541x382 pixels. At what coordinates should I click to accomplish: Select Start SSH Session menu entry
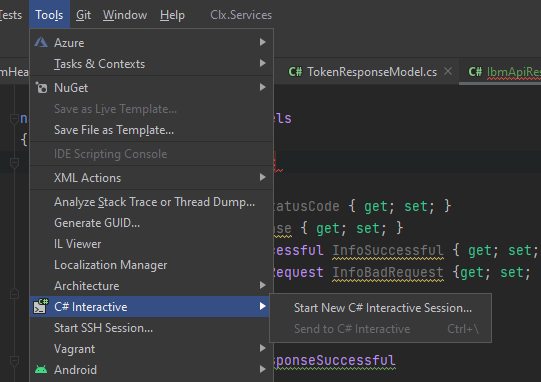[x=104, y=328]
